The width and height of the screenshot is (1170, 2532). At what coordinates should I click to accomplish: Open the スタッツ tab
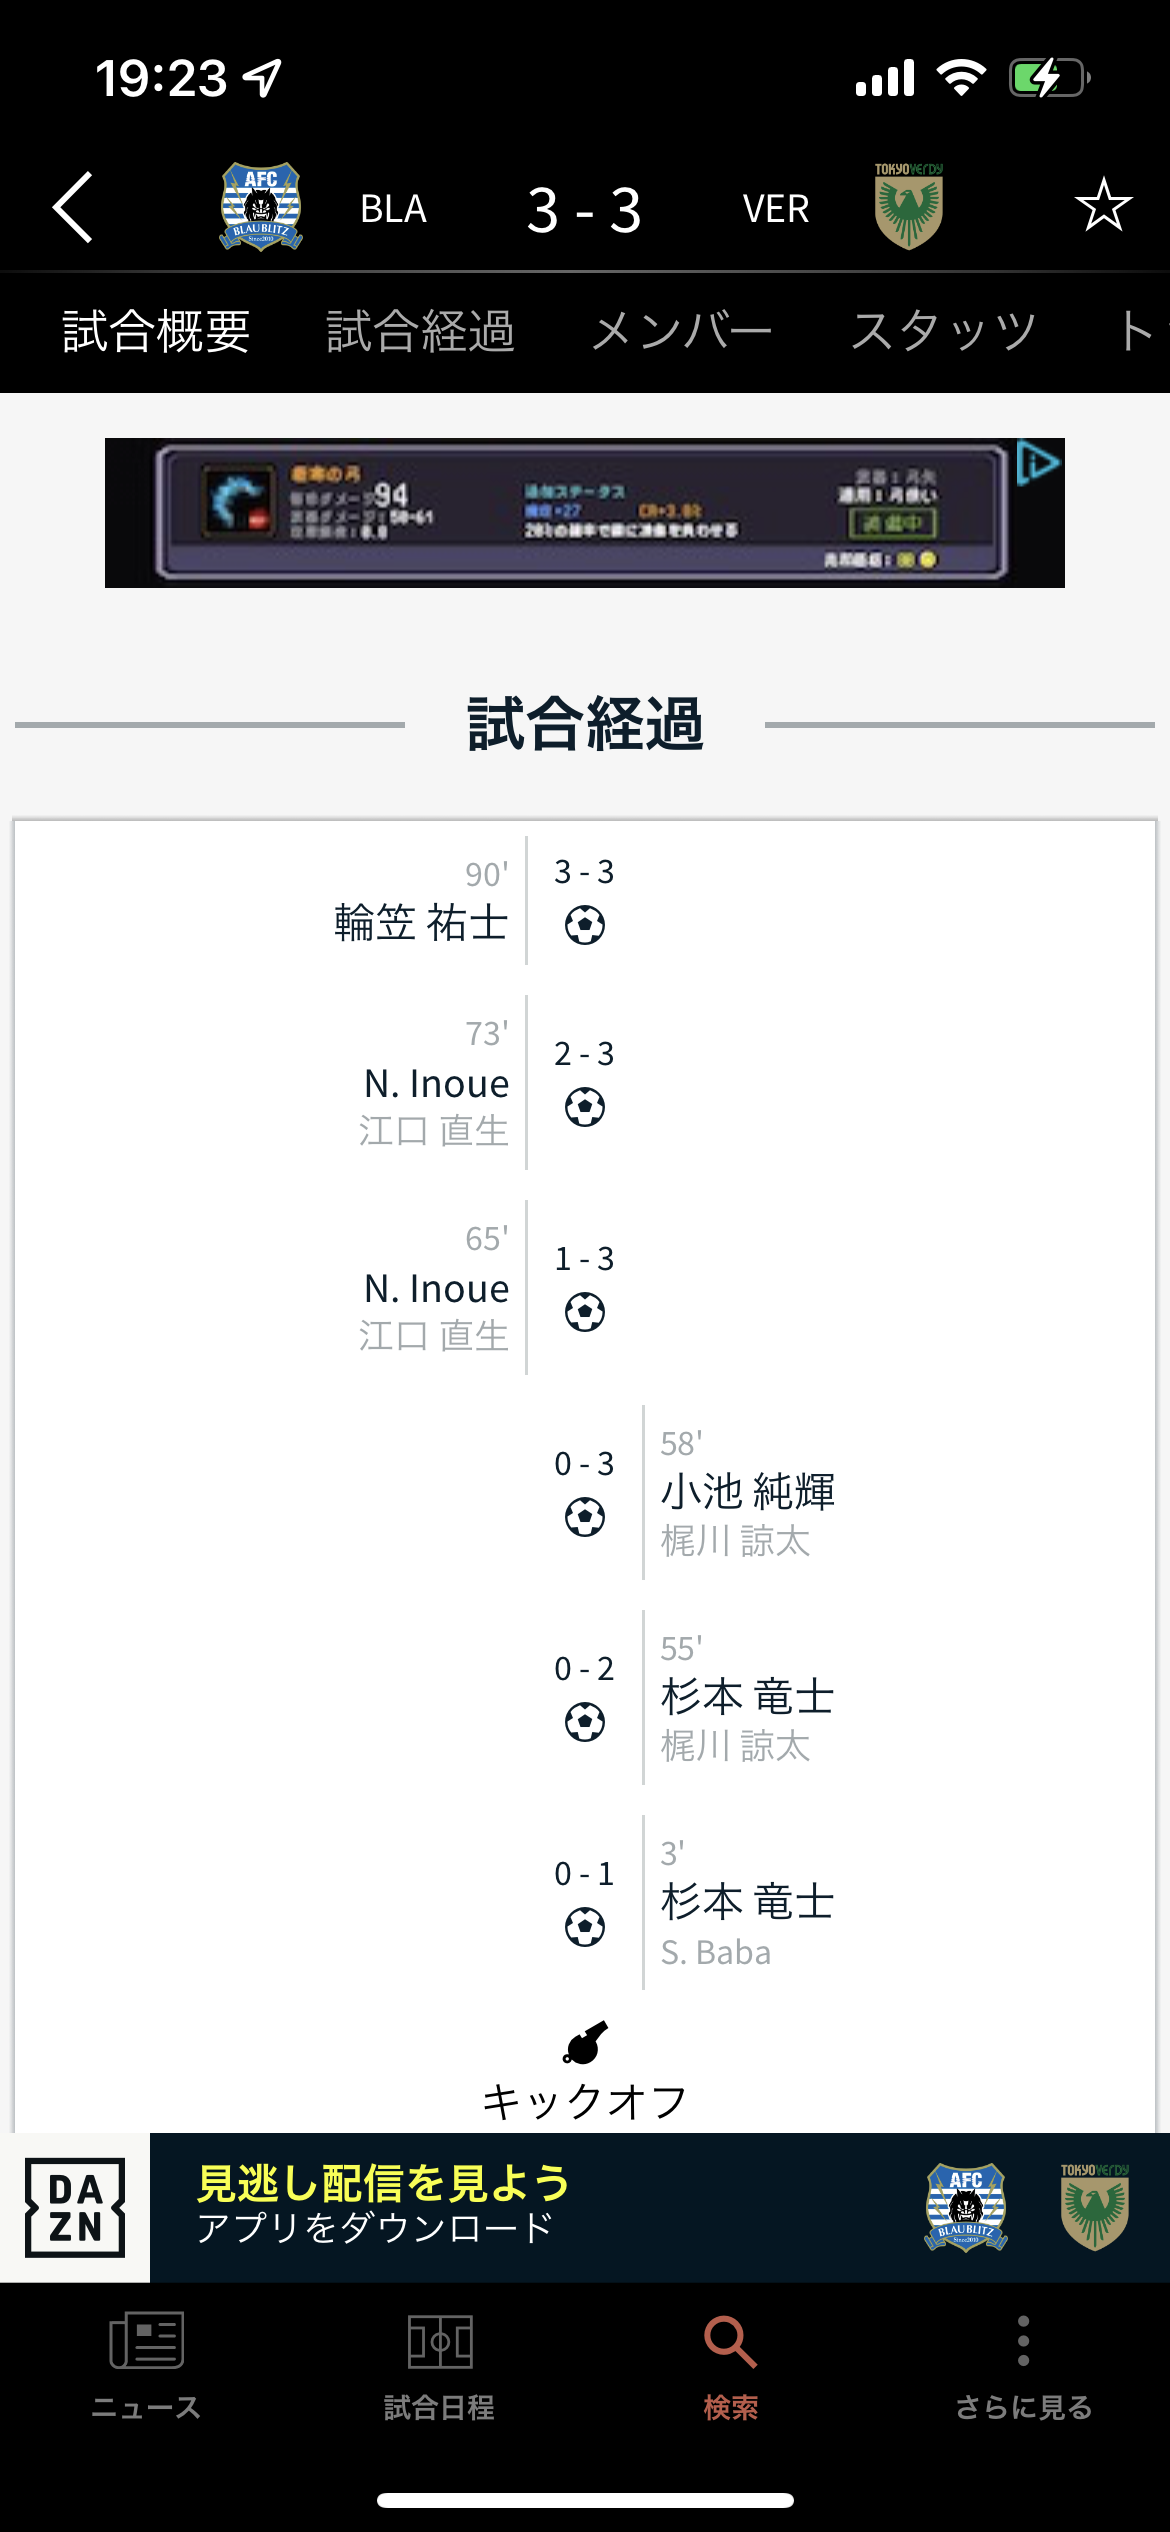[x=943, y=331]
